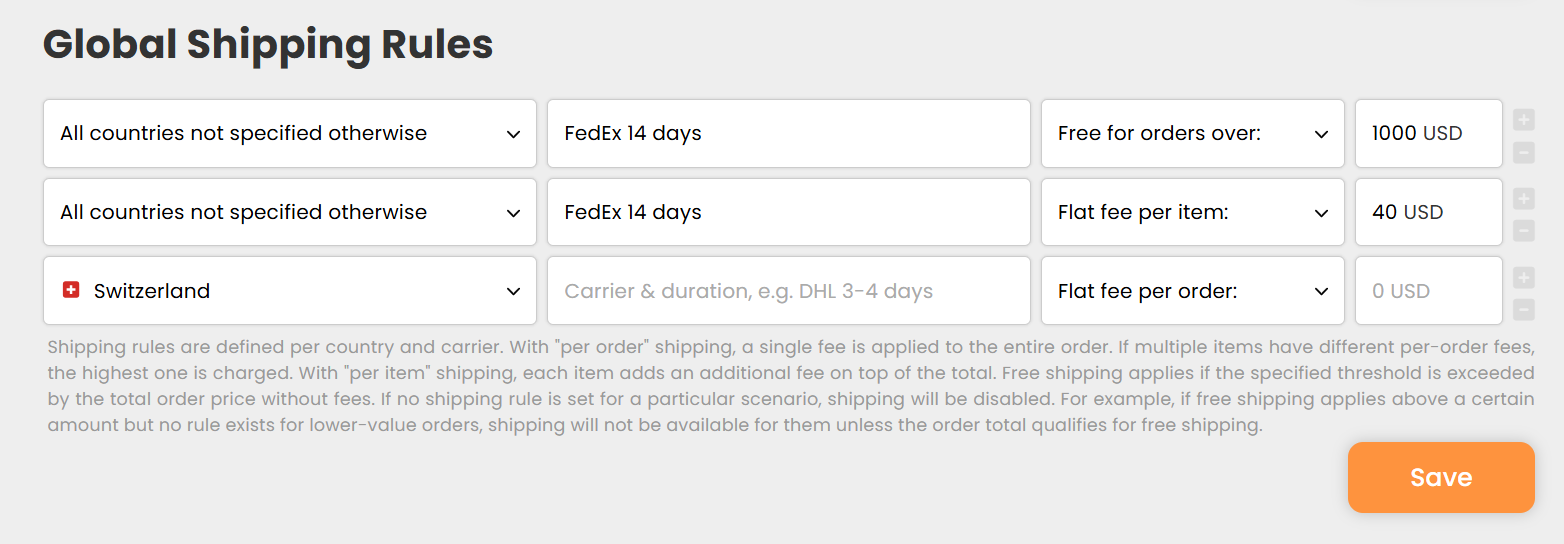Expand the Switzerland country dropdown
The width and height of the screenshot is (1564, 544).
point(290,291)
